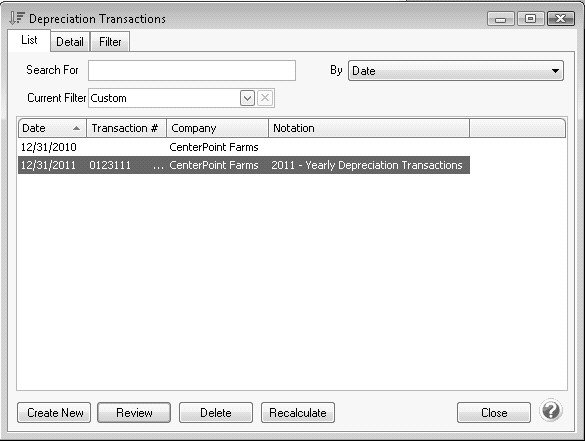Select the List tab
Screen dimensions: 585x441
pos(29,40)
